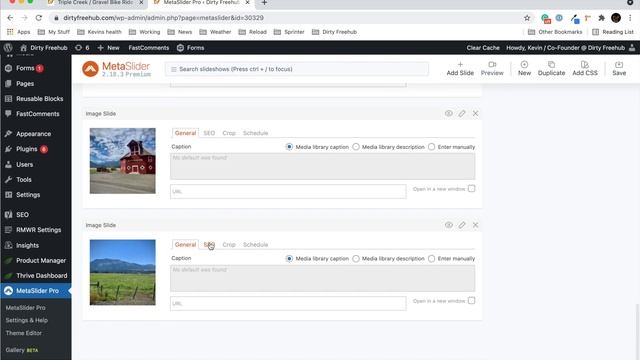Save the slideshow
The height and width of the screenshot is (360, 640).
pos(619,69)
